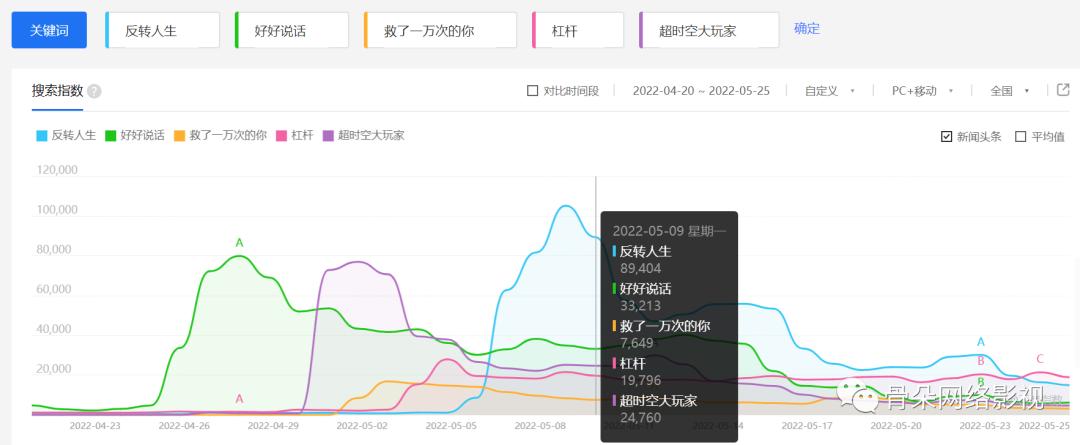Click the 救了一万次的你 keyword input field
1080x445 pixels.
click(x=440, y=30)
